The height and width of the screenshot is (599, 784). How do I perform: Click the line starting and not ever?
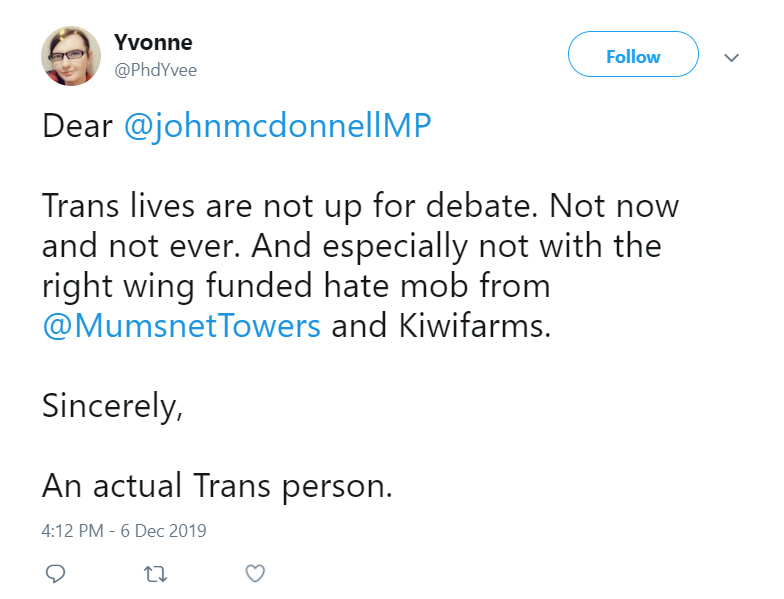[x=352, y=246]
